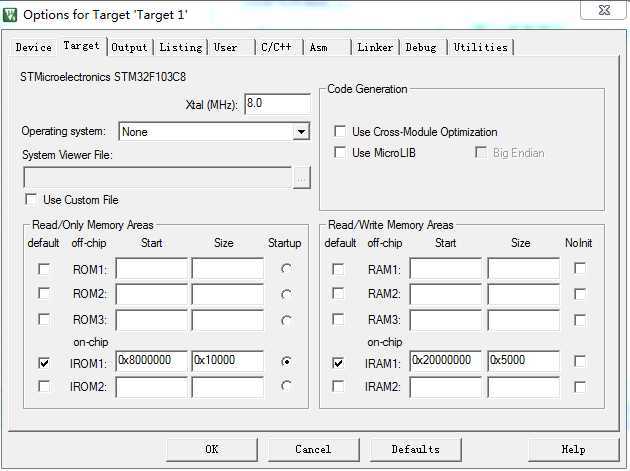This screenshot has height=471, width=630.
Task: Check the RAM2 default checkbox
Action: 338,293
